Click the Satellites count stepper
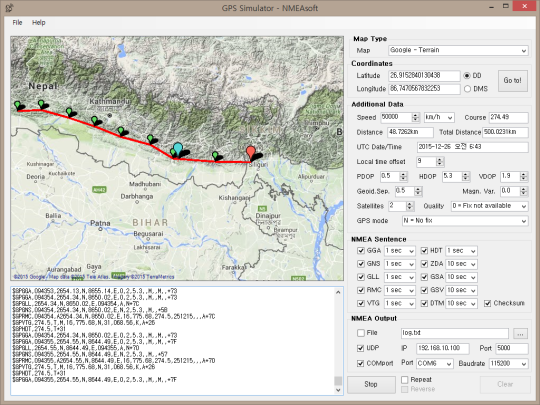The height and width of the screenshot is (405, 540). [409, 206]
